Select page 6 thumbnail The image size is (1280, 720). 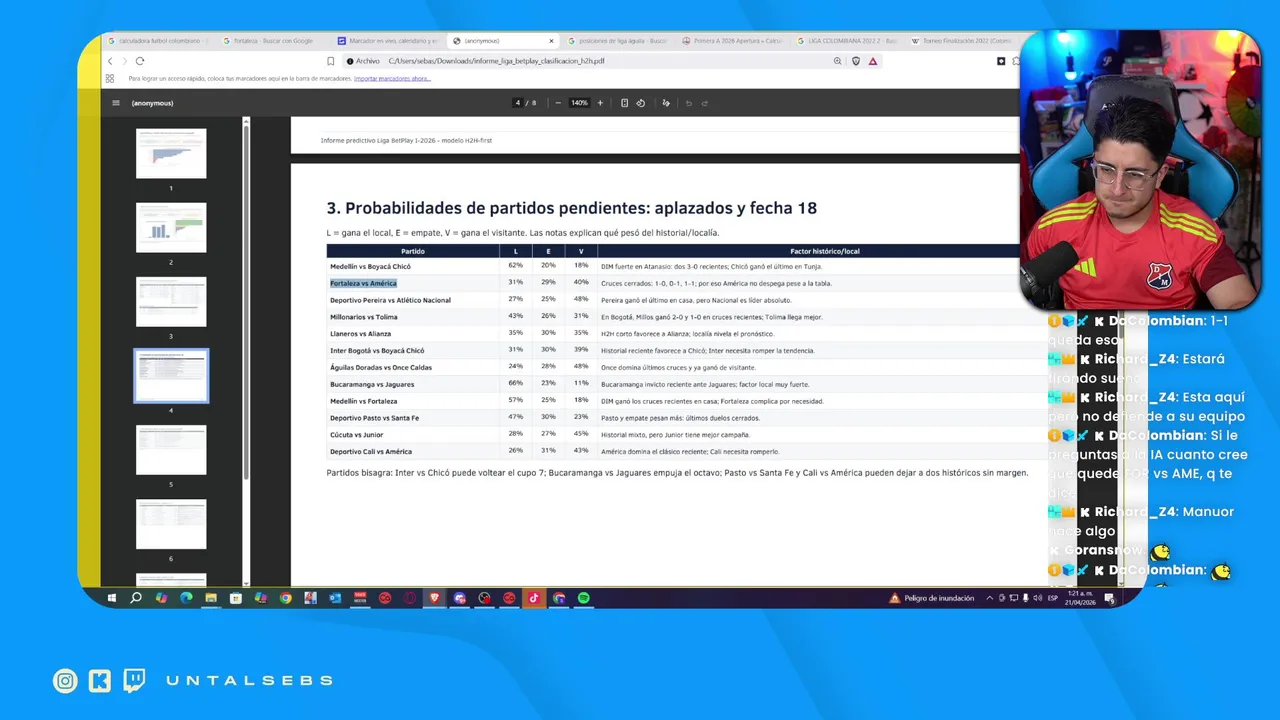(171, 524)
